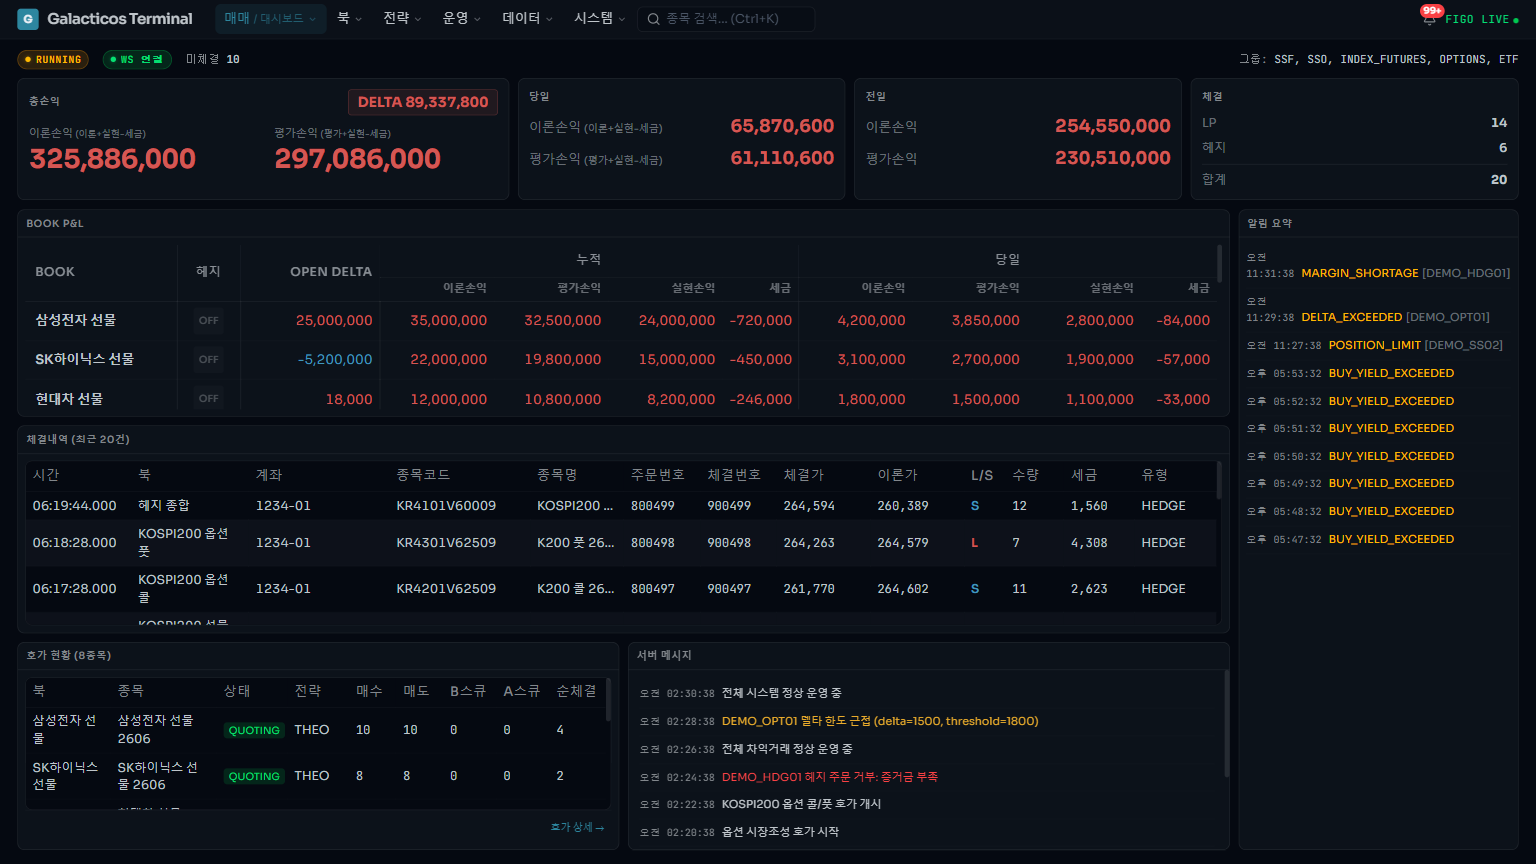The width and height of the screenshot is (1536, 864).
Task: Click the QUOTING status for SK하이닉스 선물
Action: (254, 776)
